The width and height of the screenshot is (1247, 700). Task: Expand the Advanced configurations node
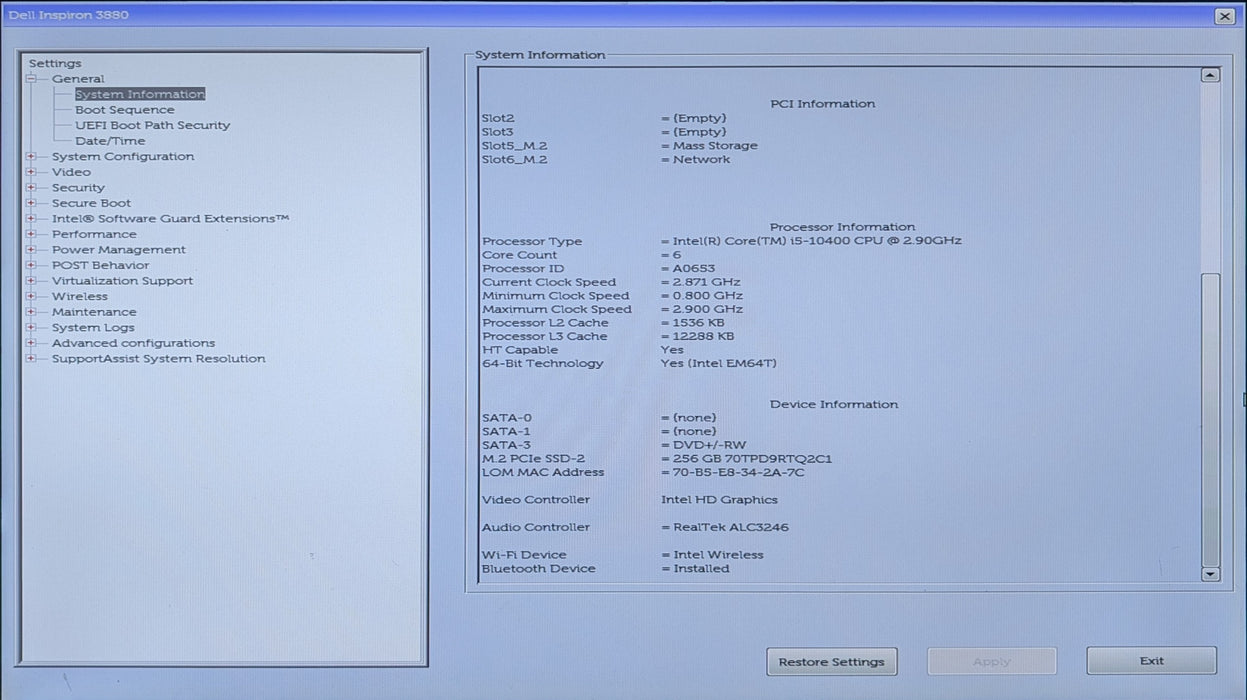click(x=31, y=343)
